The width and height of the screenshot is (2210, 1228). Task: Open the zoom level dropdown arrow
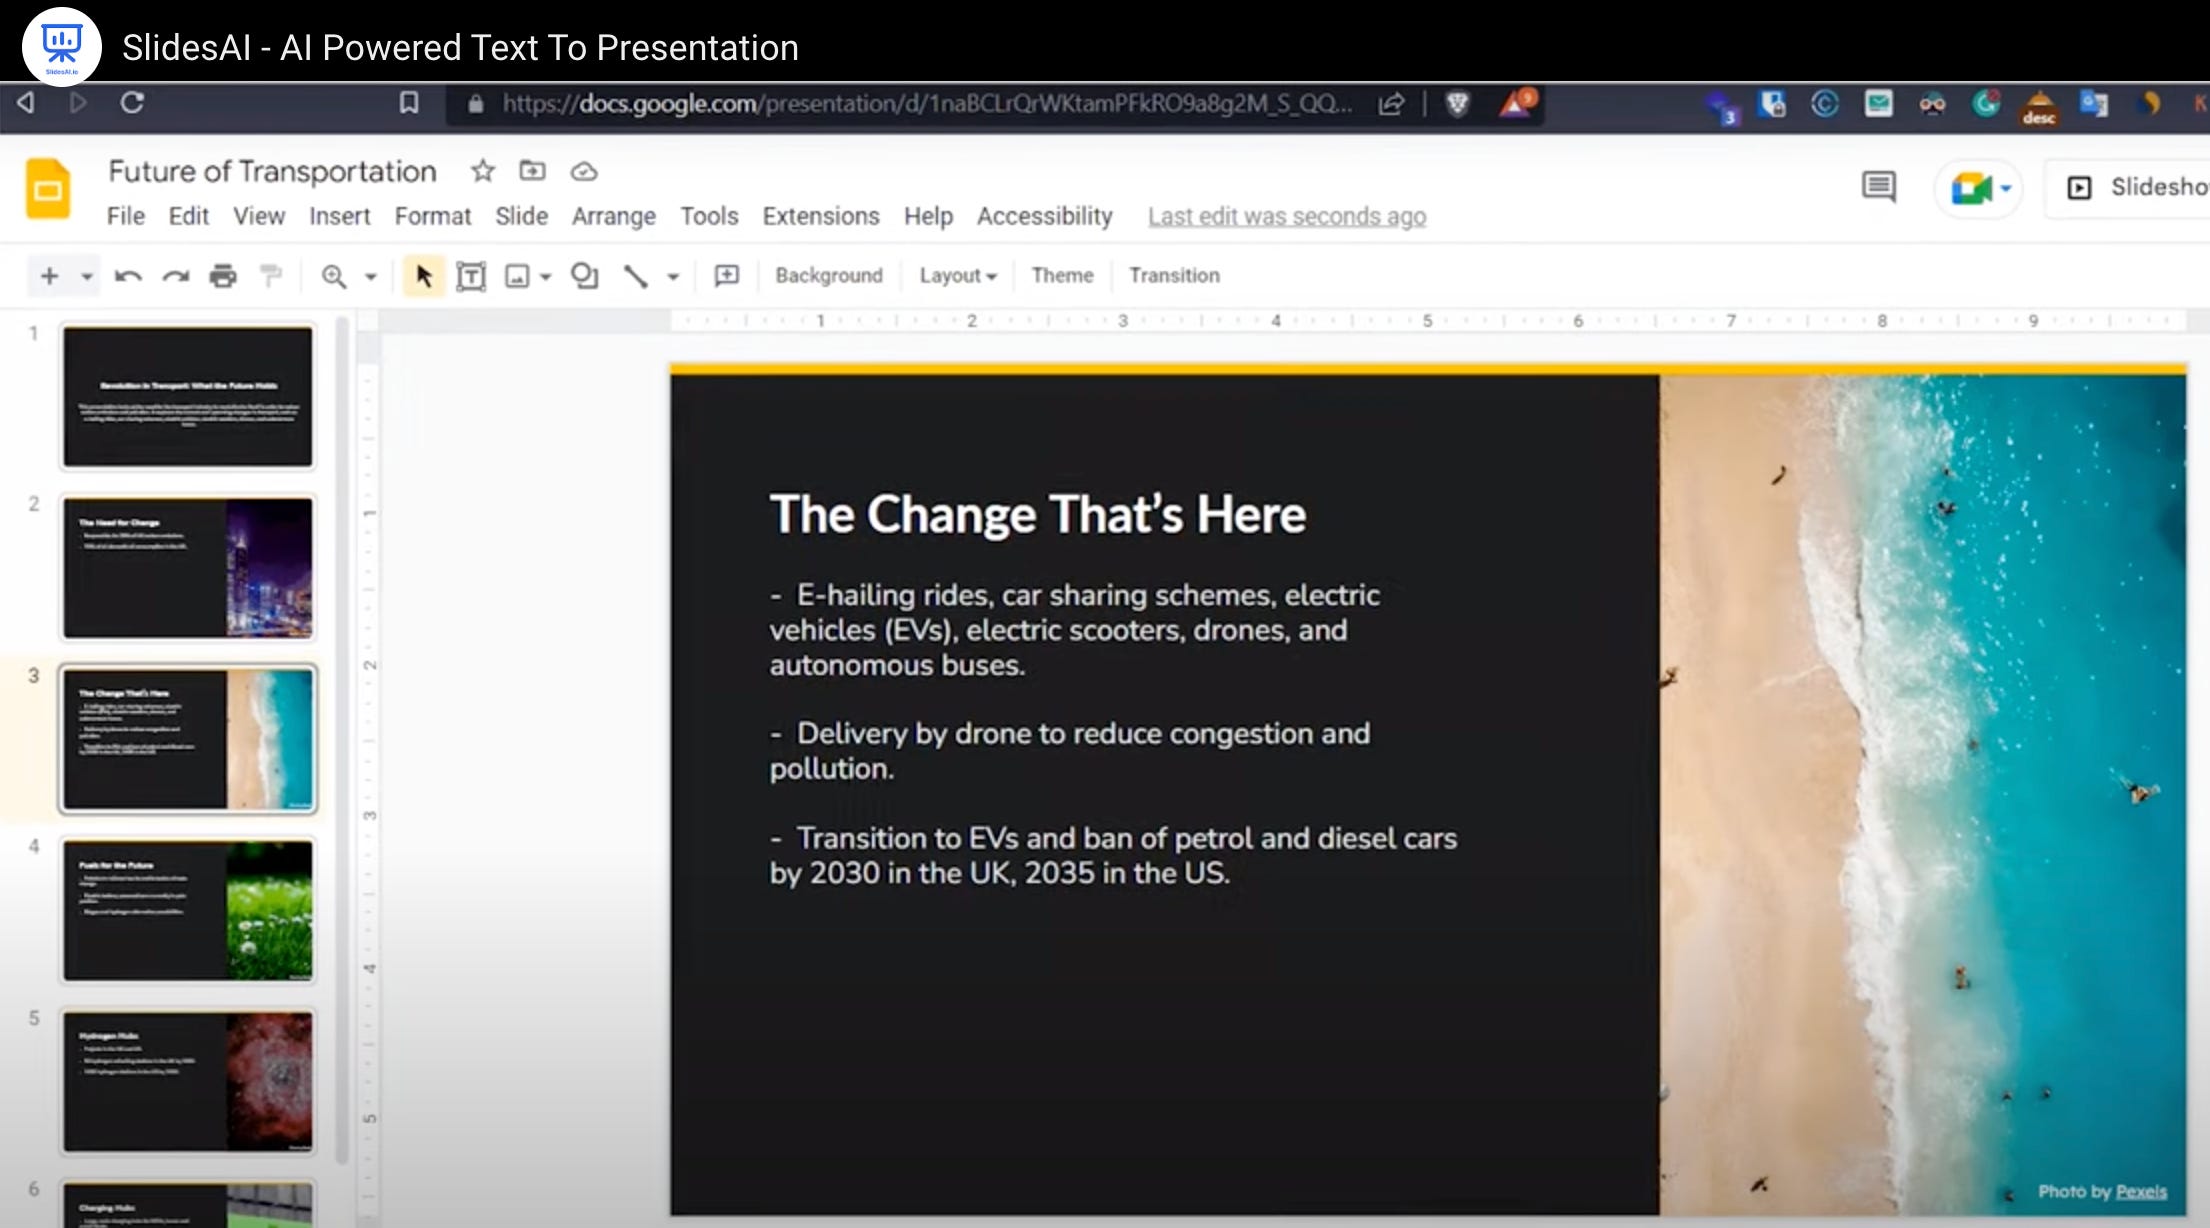(x=370, y=277)
